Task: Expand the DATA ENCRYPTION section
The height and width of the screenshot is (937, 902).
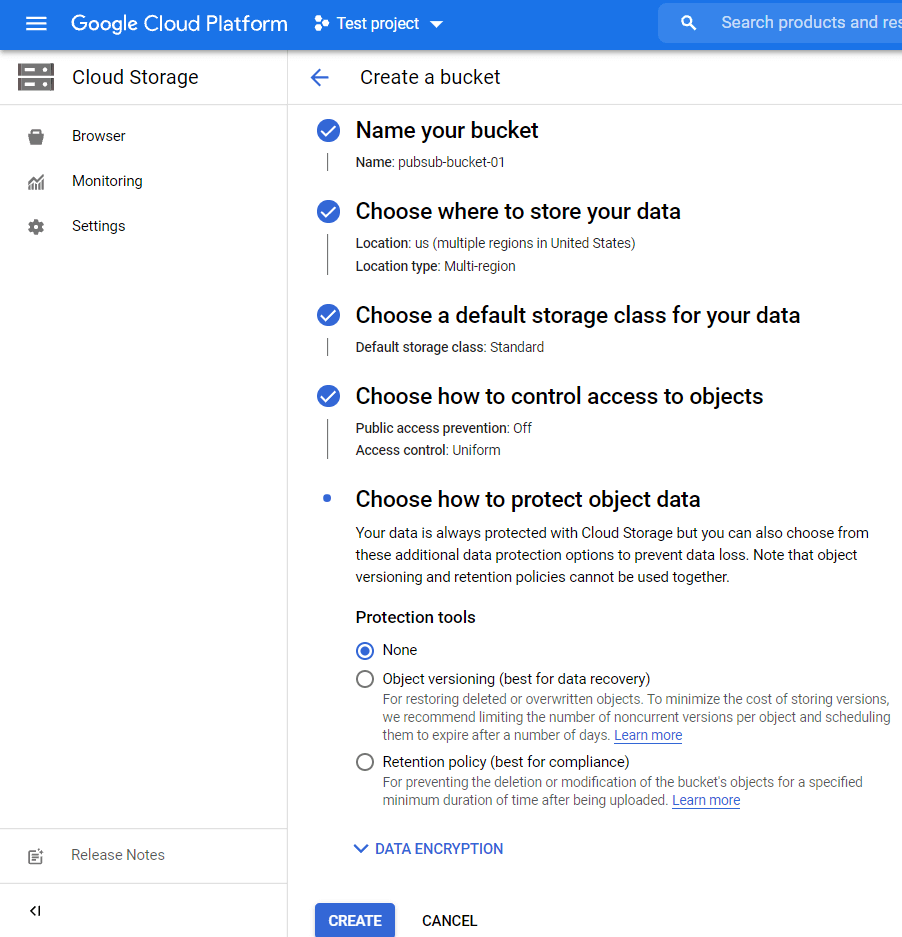Action: point(428,848)
